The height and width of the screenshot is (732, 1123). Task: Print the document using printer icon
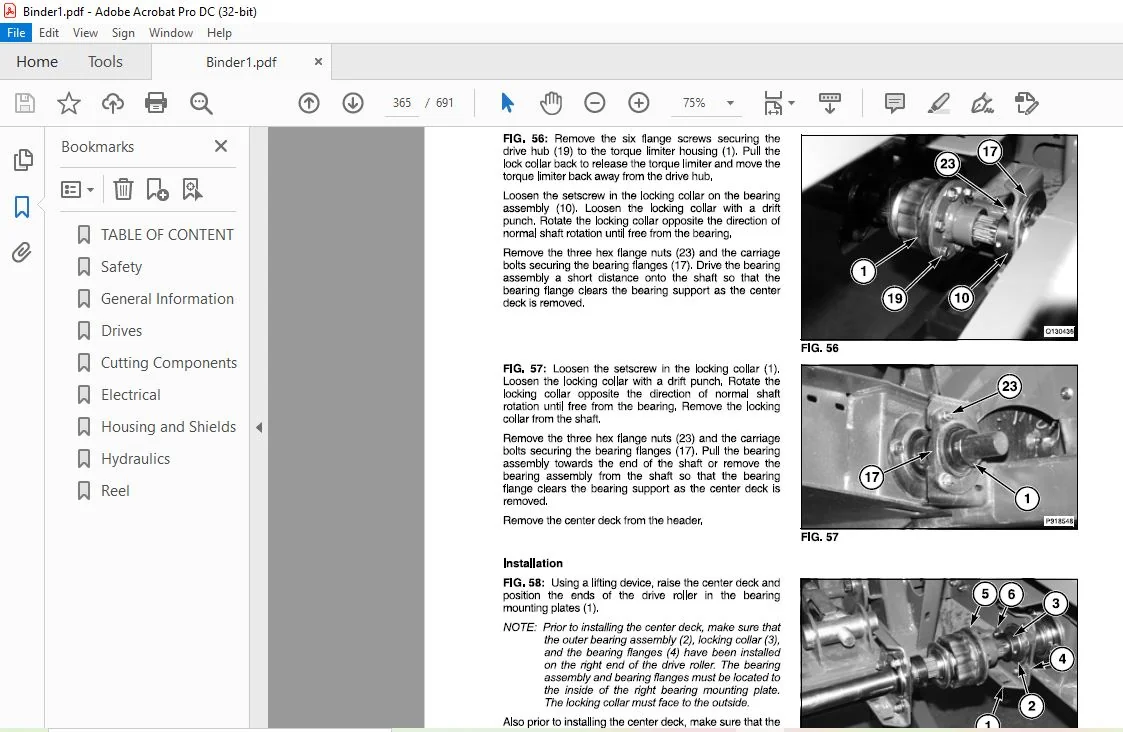coord(156,103)
